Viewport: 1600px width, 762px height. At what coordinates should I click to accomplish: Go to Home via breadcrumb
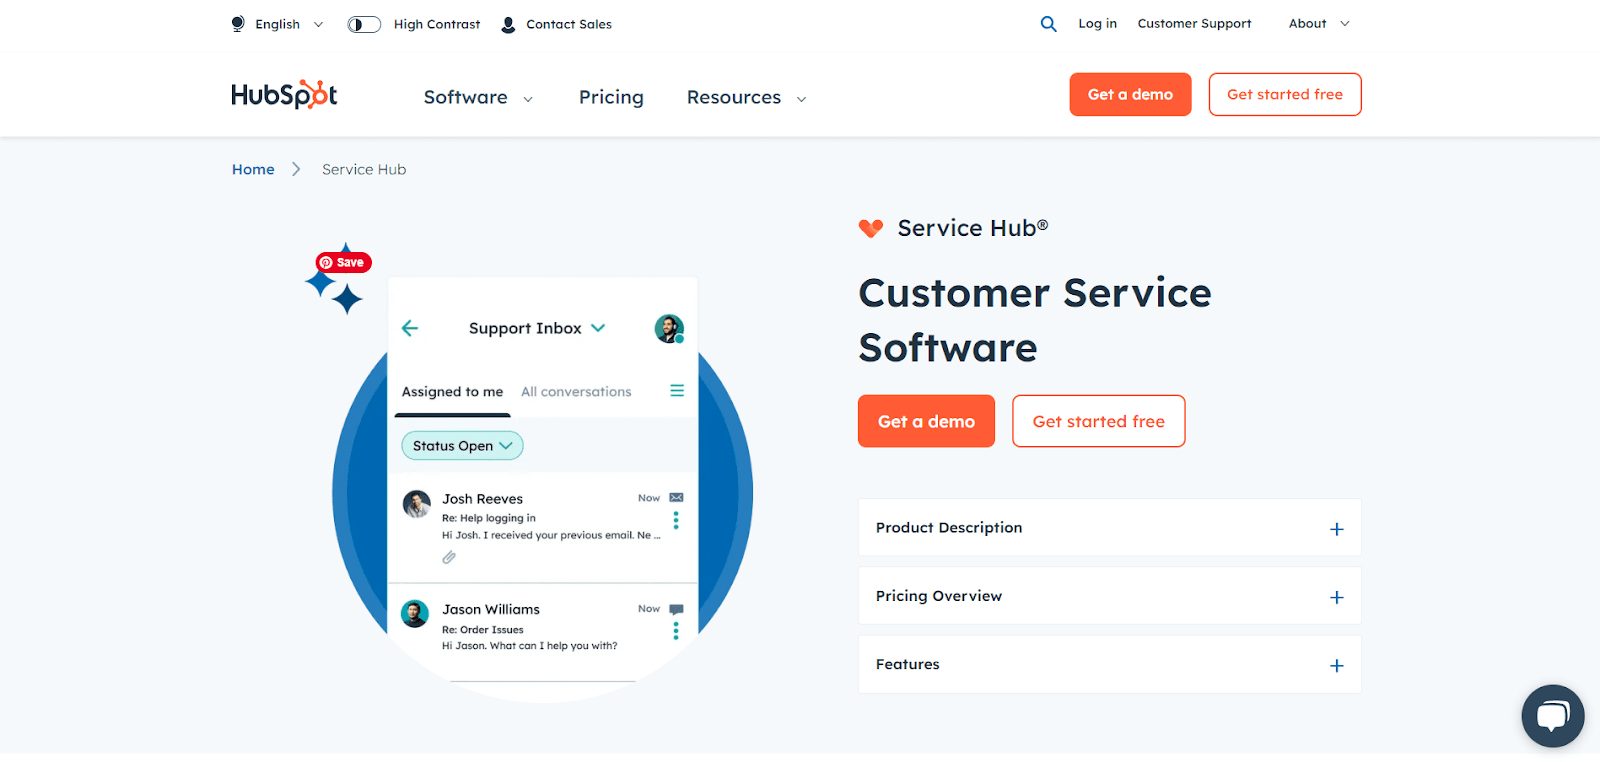coord(253,170)
